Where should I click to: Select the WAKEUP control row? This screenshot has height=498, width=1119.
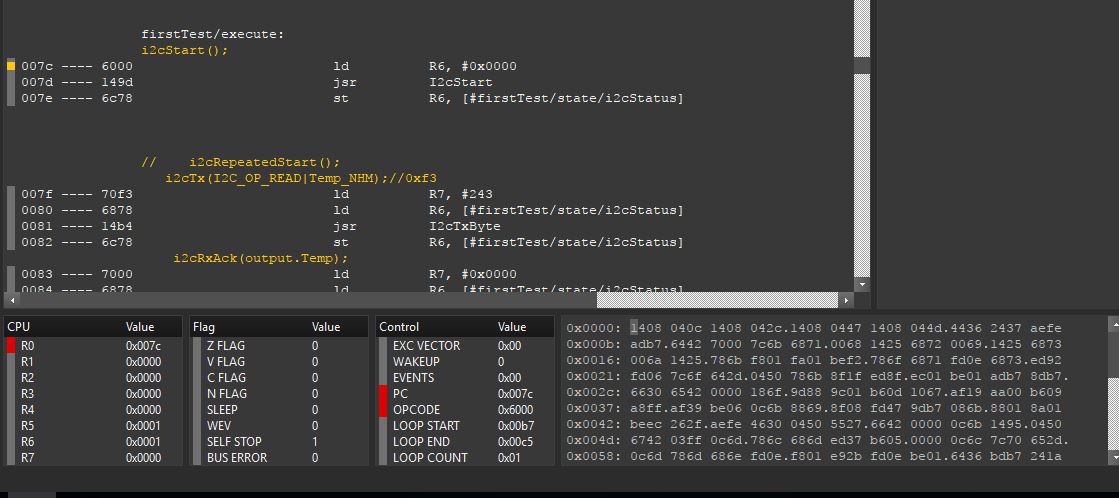465,362
